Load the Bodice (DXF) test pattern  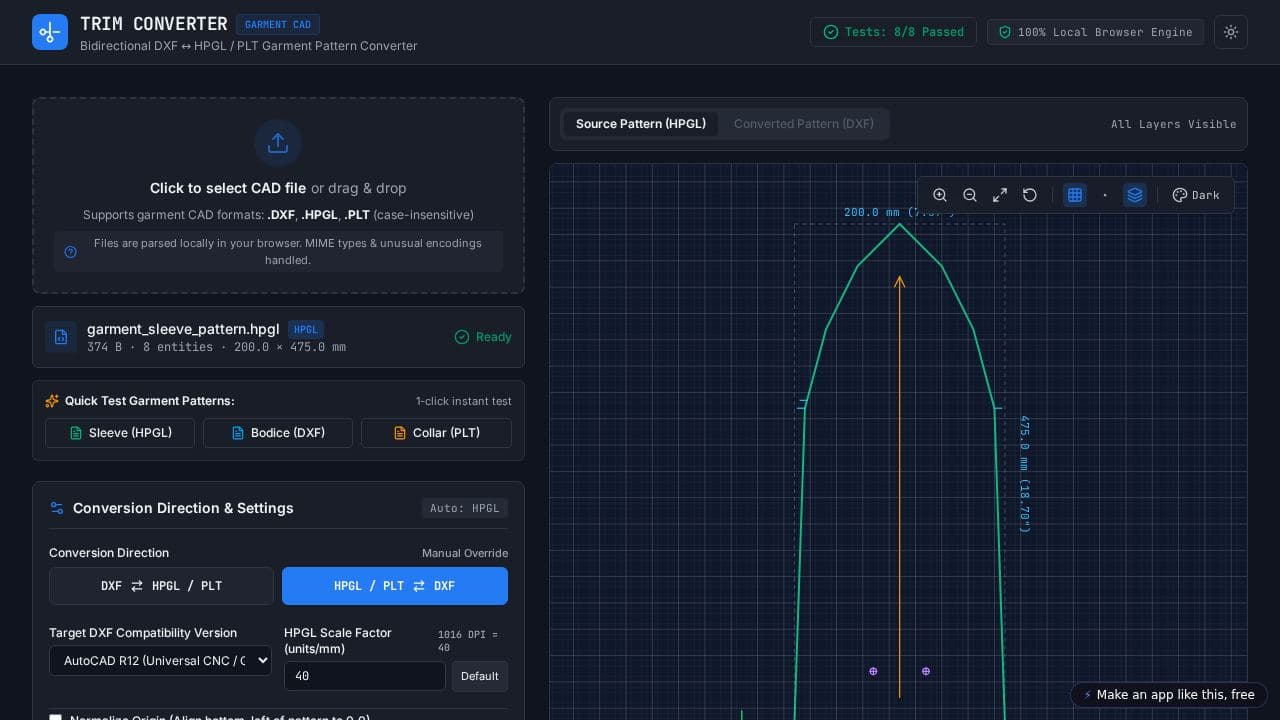click(x=278, y=433)
